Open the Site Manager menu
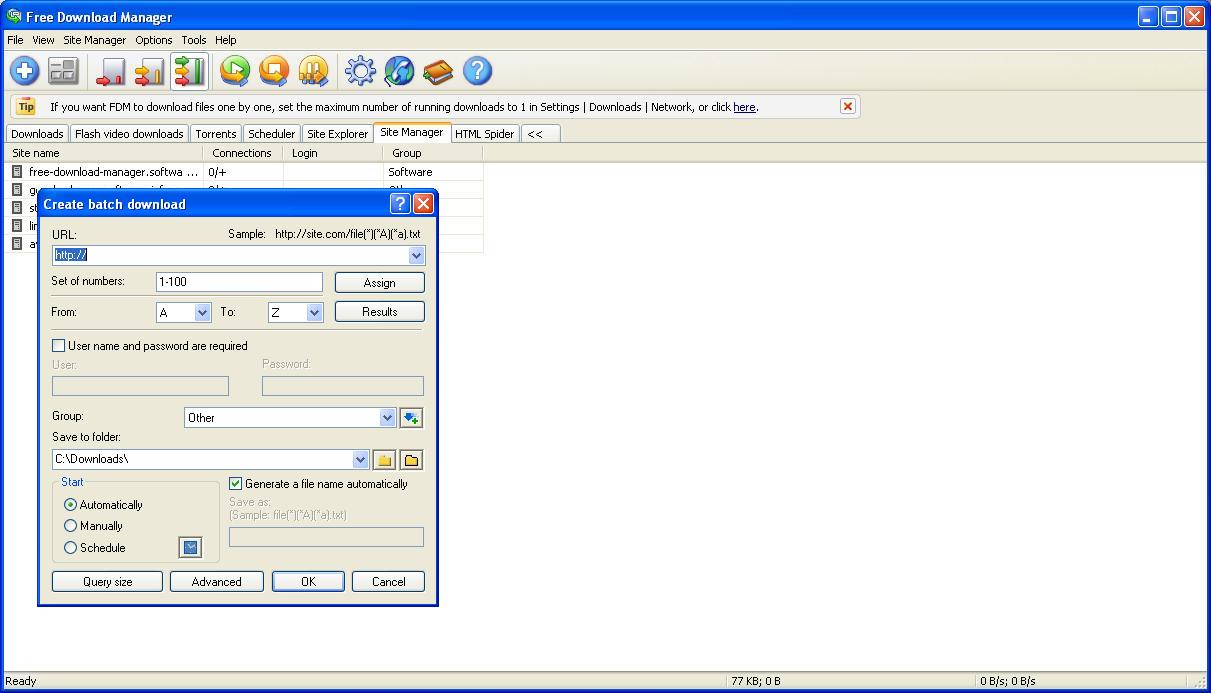Screen dimensions: 1211x693 point(95,40)
